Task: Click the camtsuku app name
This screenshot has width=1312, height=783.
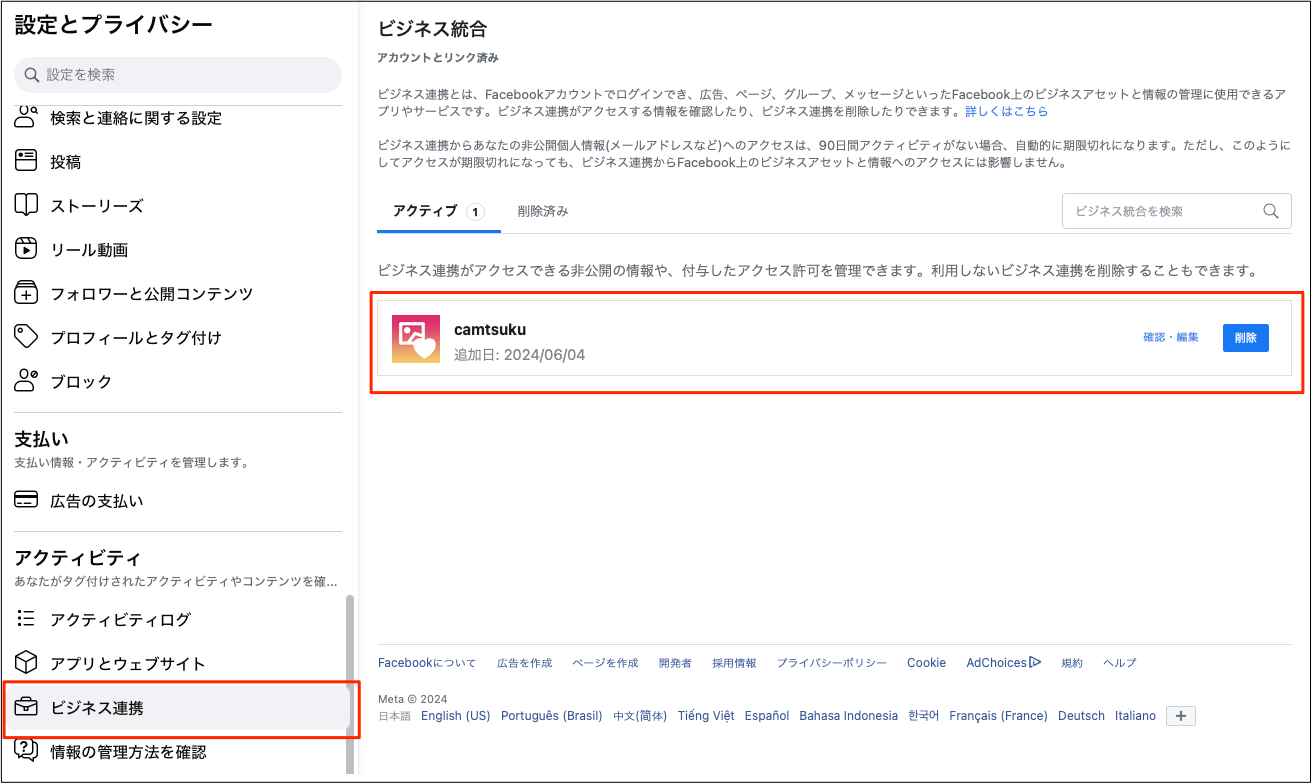Action: pyautogui.click(x=490, y=329)
